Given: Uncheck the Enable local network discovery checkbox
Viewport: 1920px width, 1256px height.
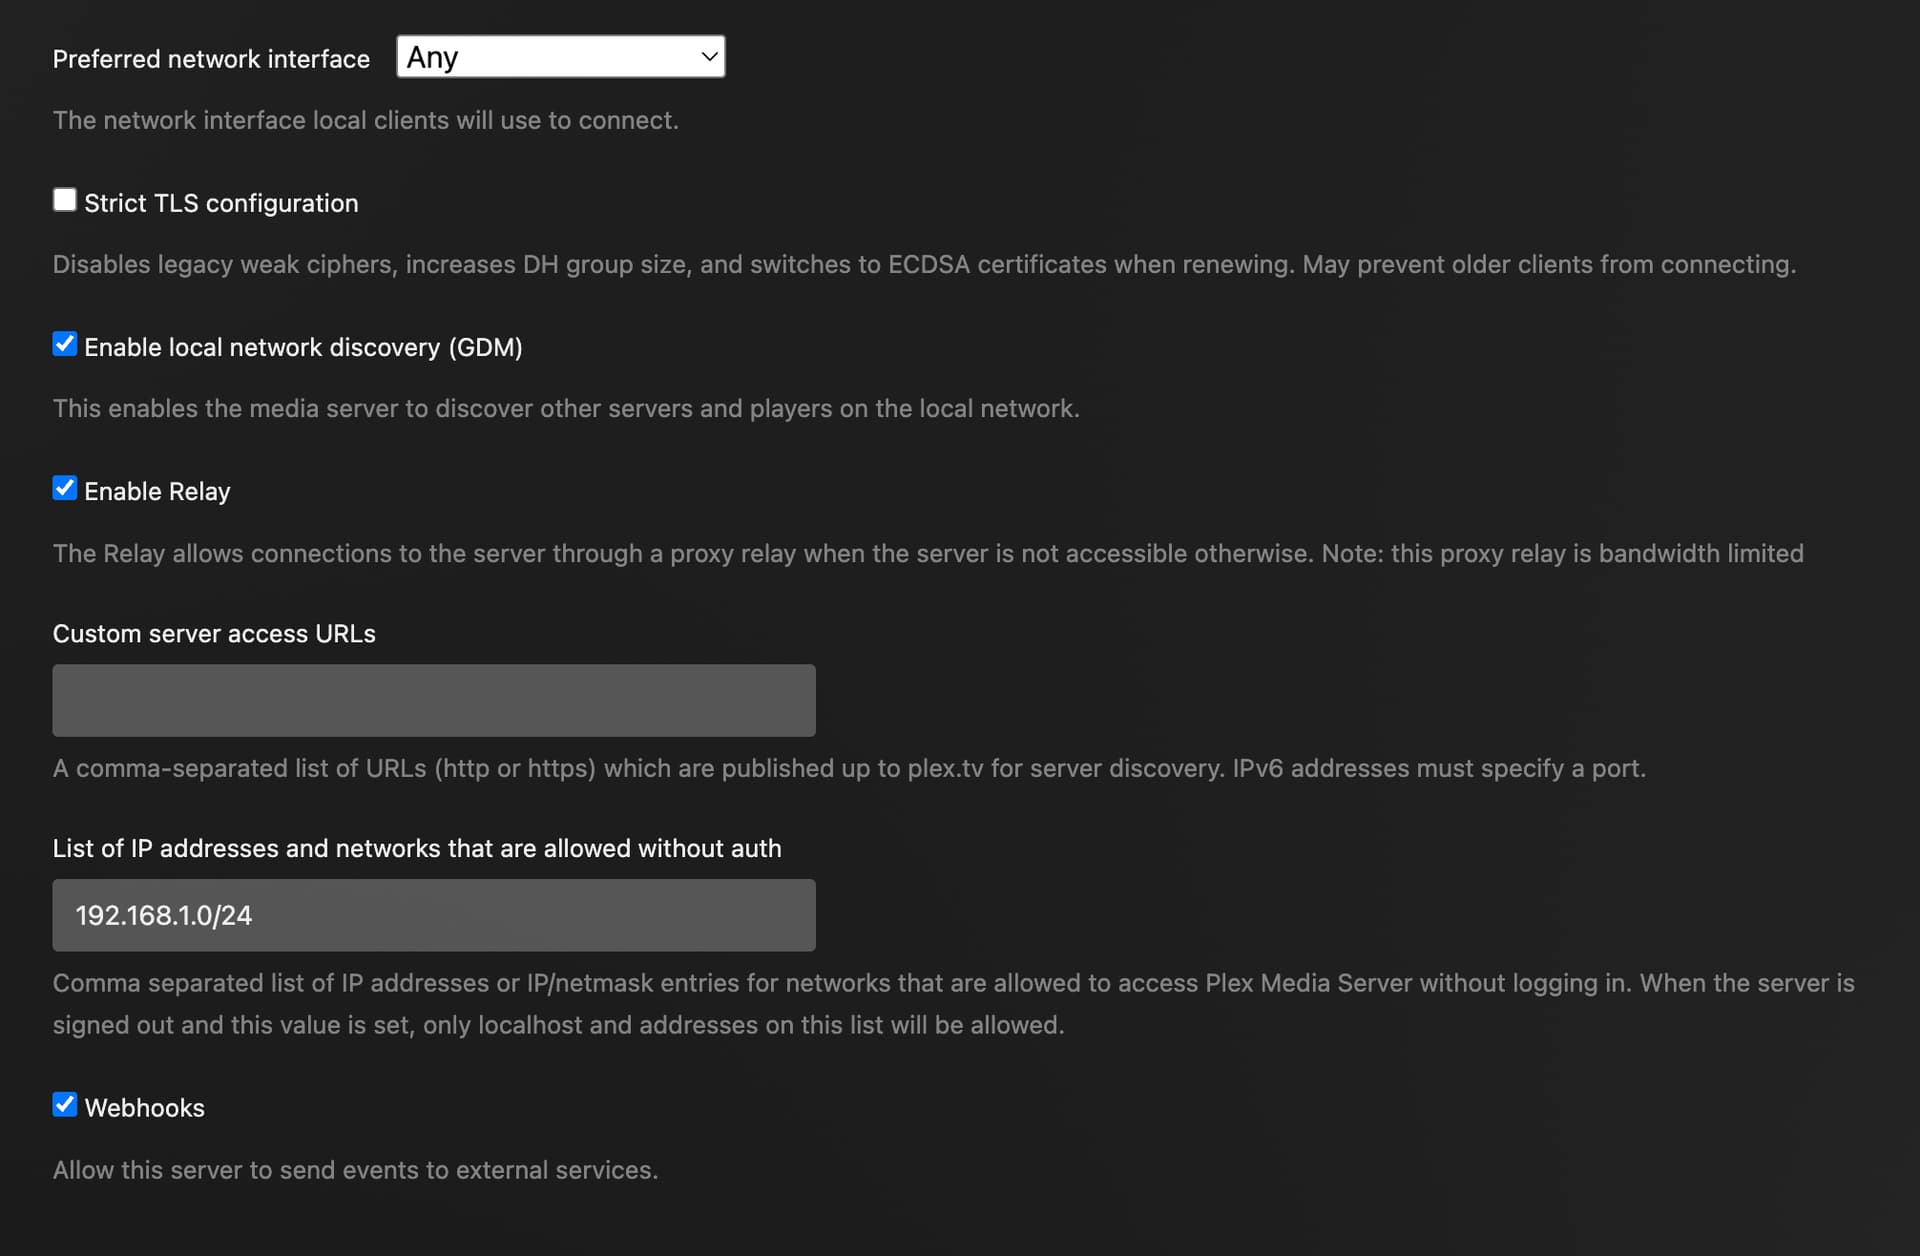Looking at the screenshot, I should pos(65,344).
